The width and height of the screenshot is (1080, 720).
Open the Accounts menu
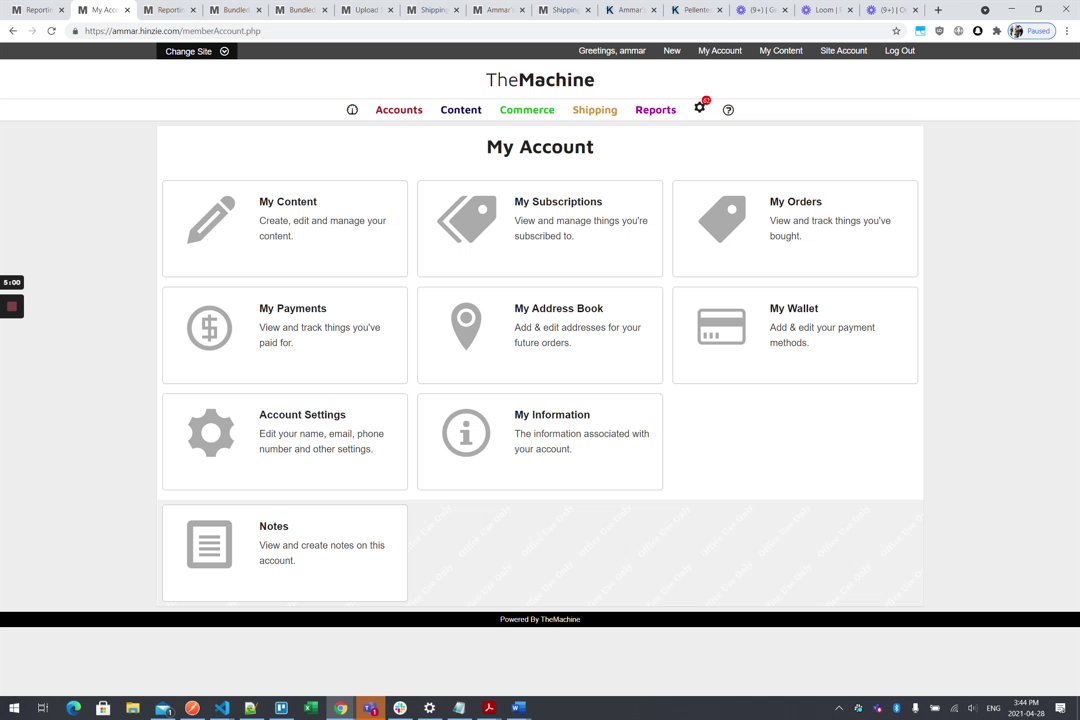(x=399, y=110)
